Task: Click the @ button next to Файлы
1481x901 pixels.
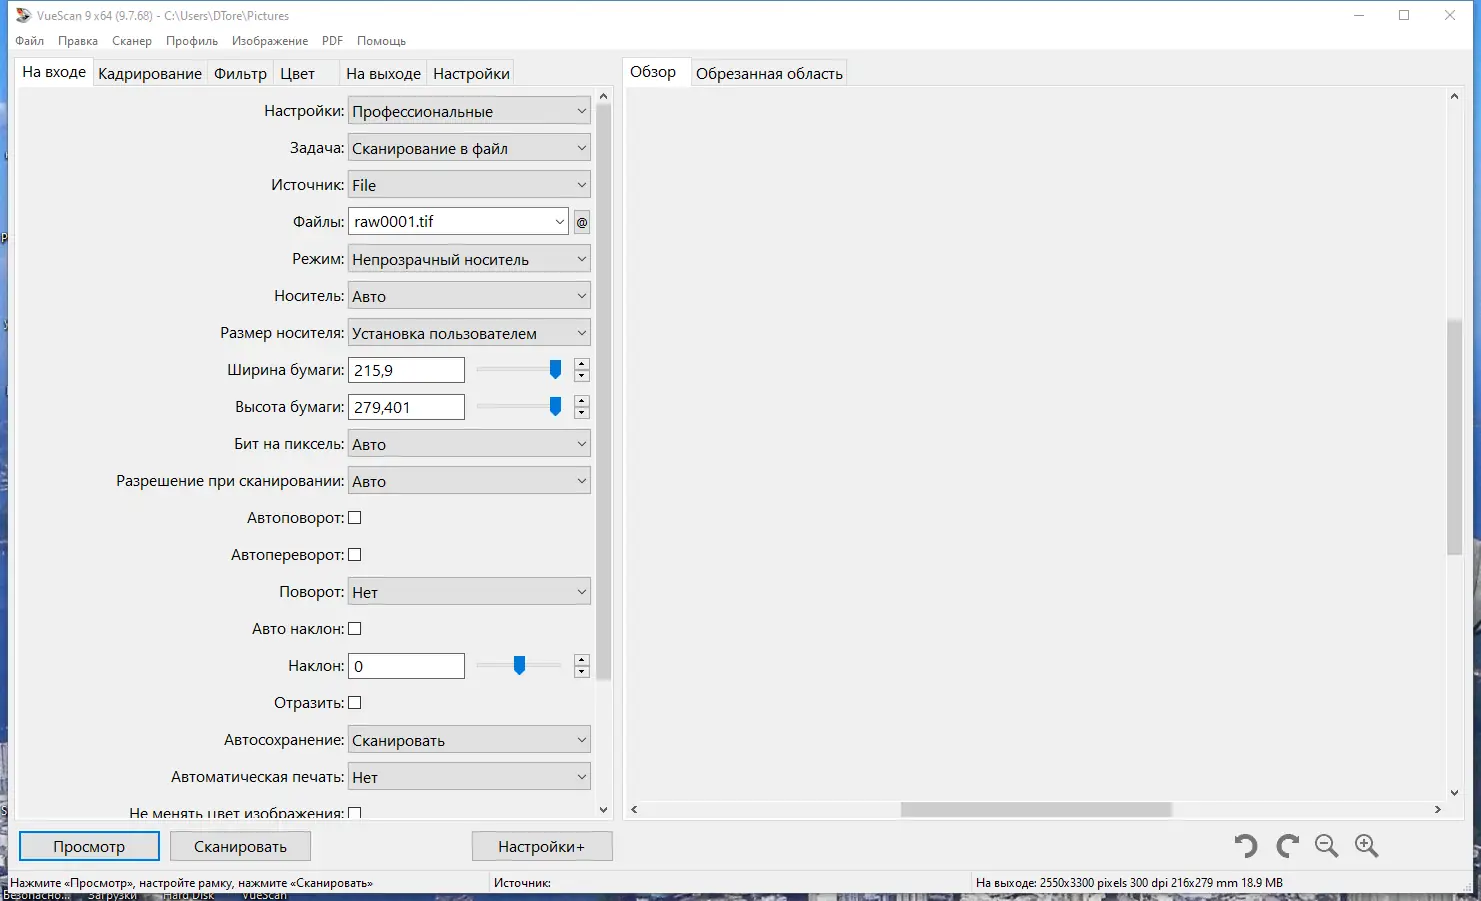Action: pos(582,222)
